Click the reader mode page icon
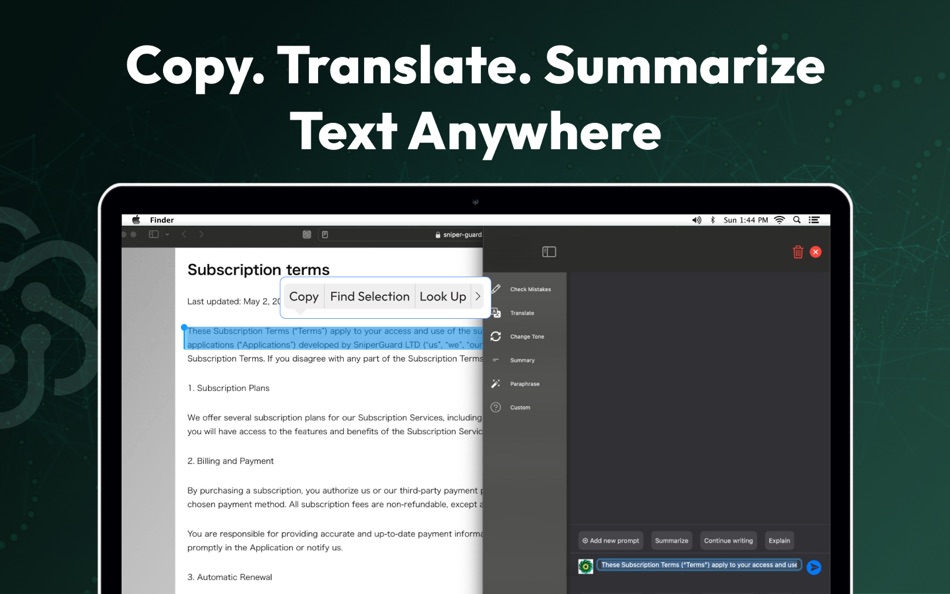Screen dimensions: 950x594 tap(325, 235)
